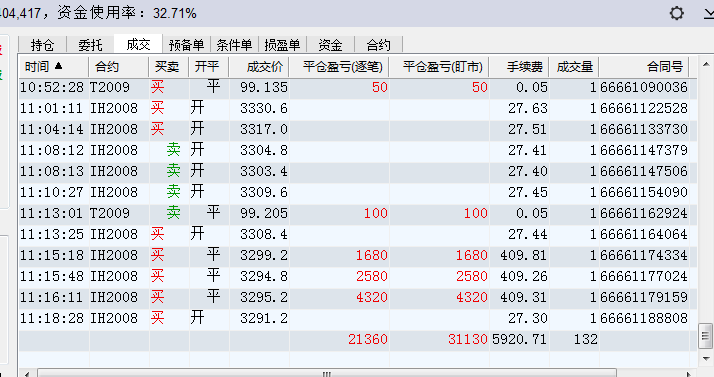This screenshot has width=714, height=377.
Task: Switch to the 持仓 tab
Action: [42, 45]
